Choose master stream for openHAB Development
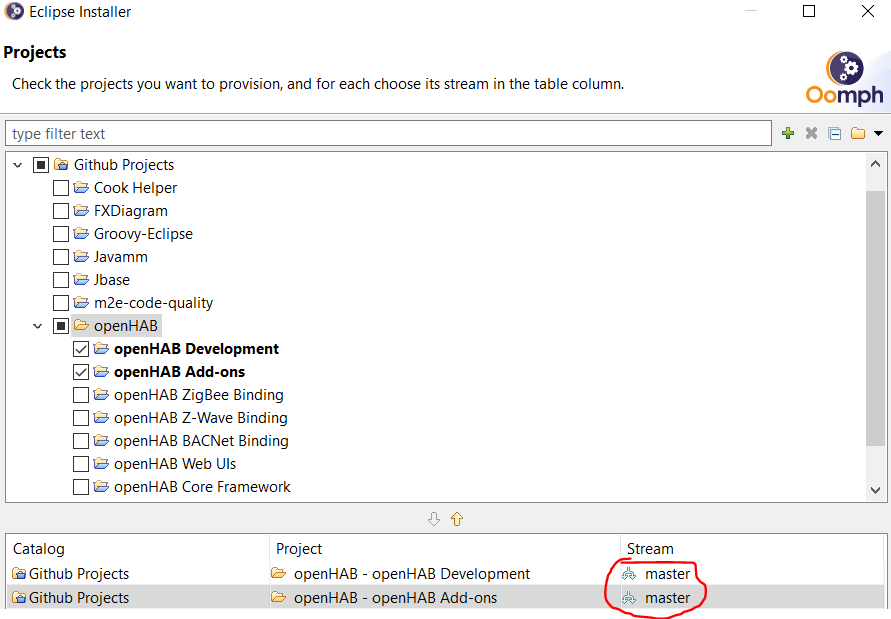The image size is (891, 619). click(x=667, y=574)
